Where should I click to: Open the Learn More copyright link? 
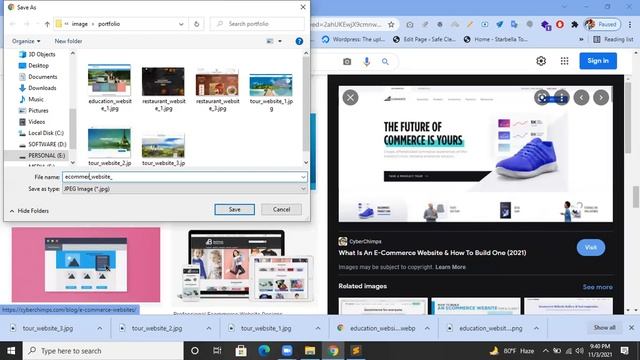click(450, 267)
